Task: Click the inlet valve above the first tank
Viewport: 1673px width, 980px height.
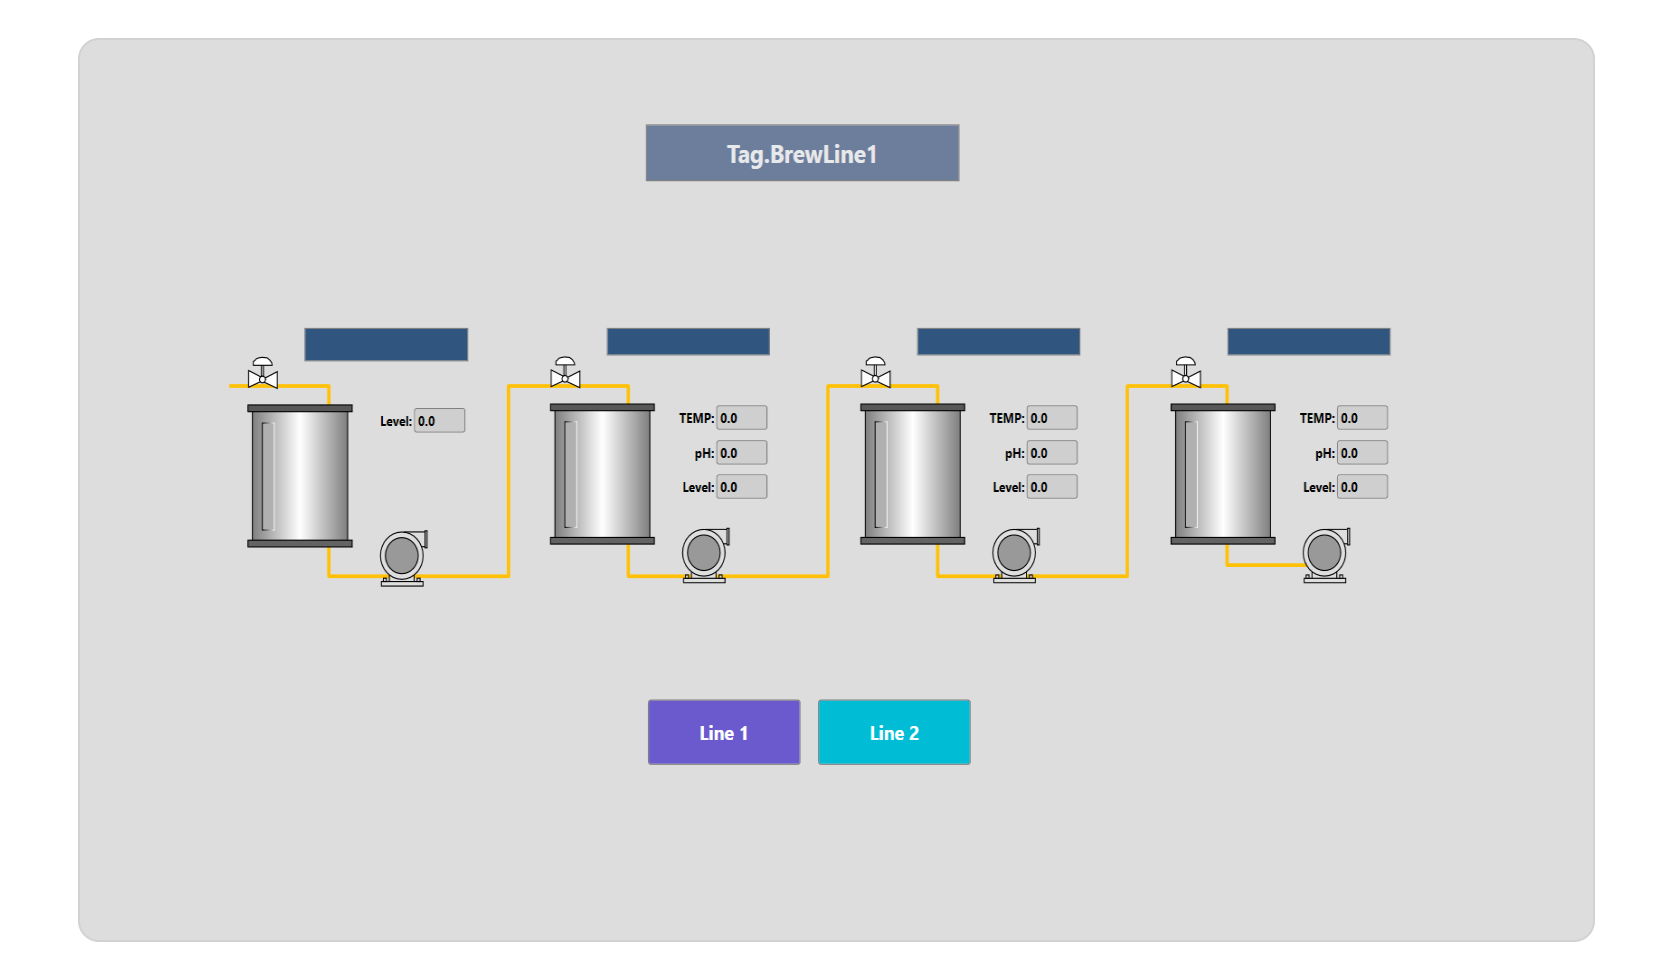Action: (x=262, y=373)
